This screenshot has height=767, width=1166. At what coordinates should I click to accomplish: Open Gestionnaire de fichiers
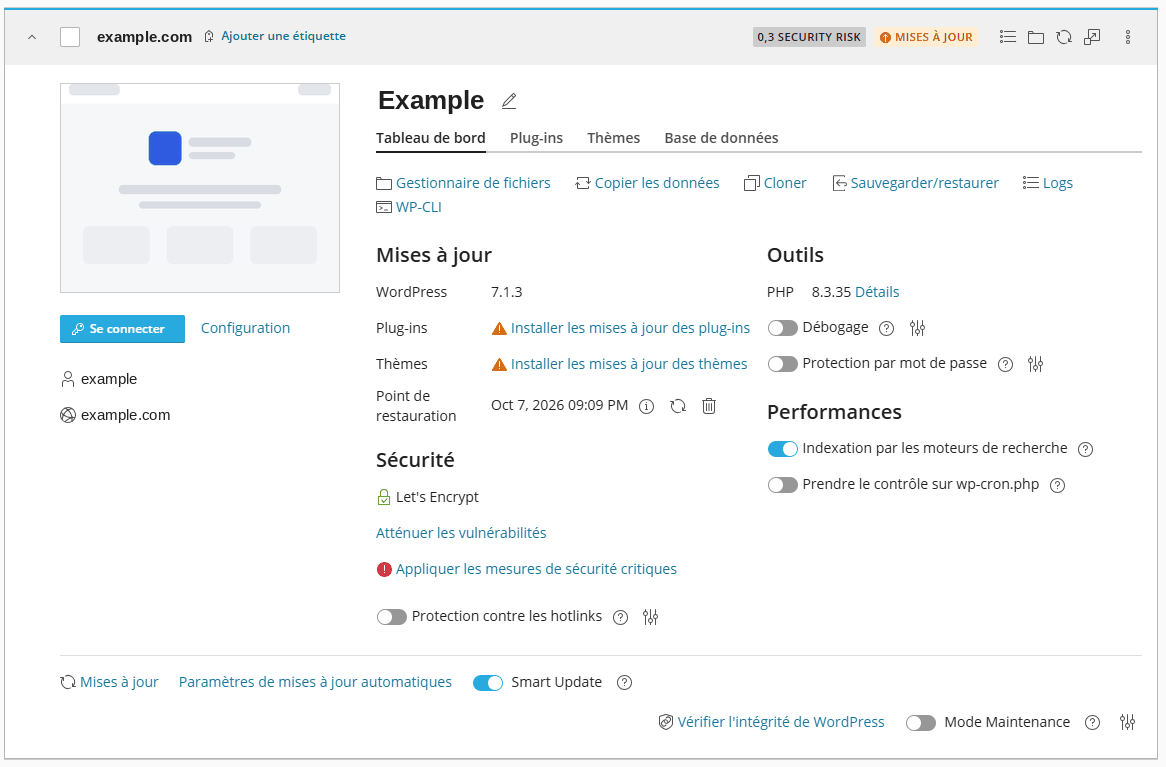[x=463, y=183]
